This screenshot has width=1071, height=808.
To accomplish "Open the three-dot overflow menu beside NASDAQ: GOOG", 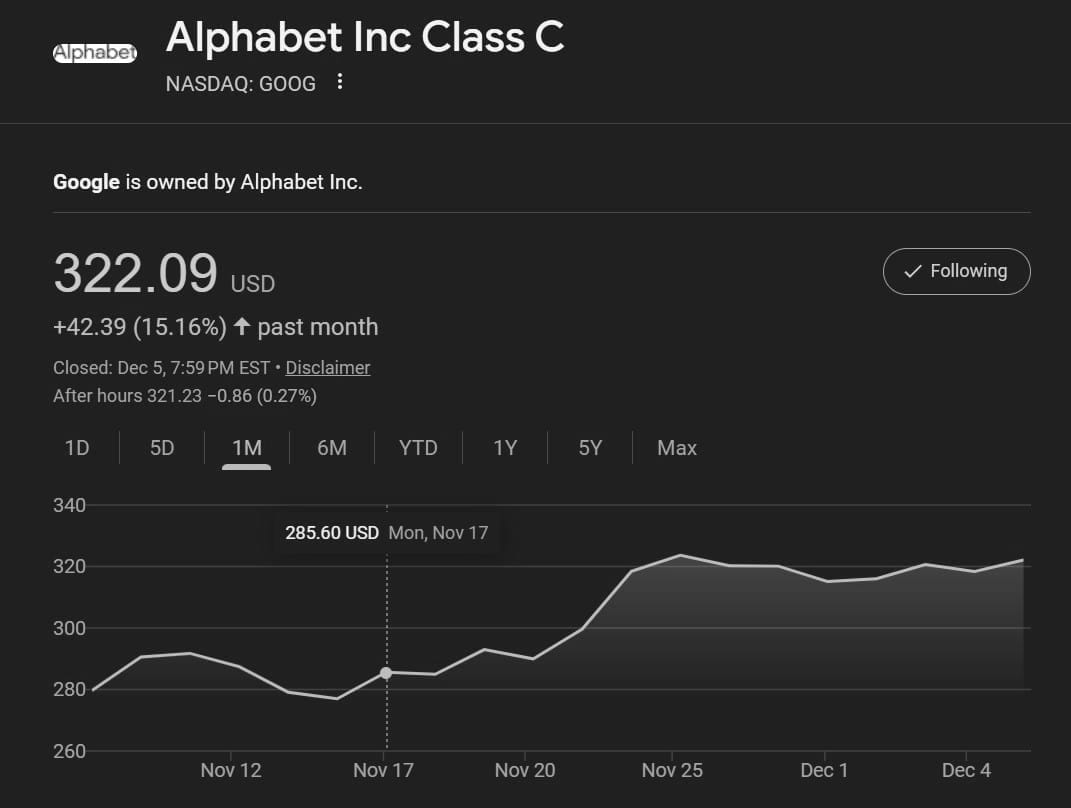I will click(x=339, y=83).
